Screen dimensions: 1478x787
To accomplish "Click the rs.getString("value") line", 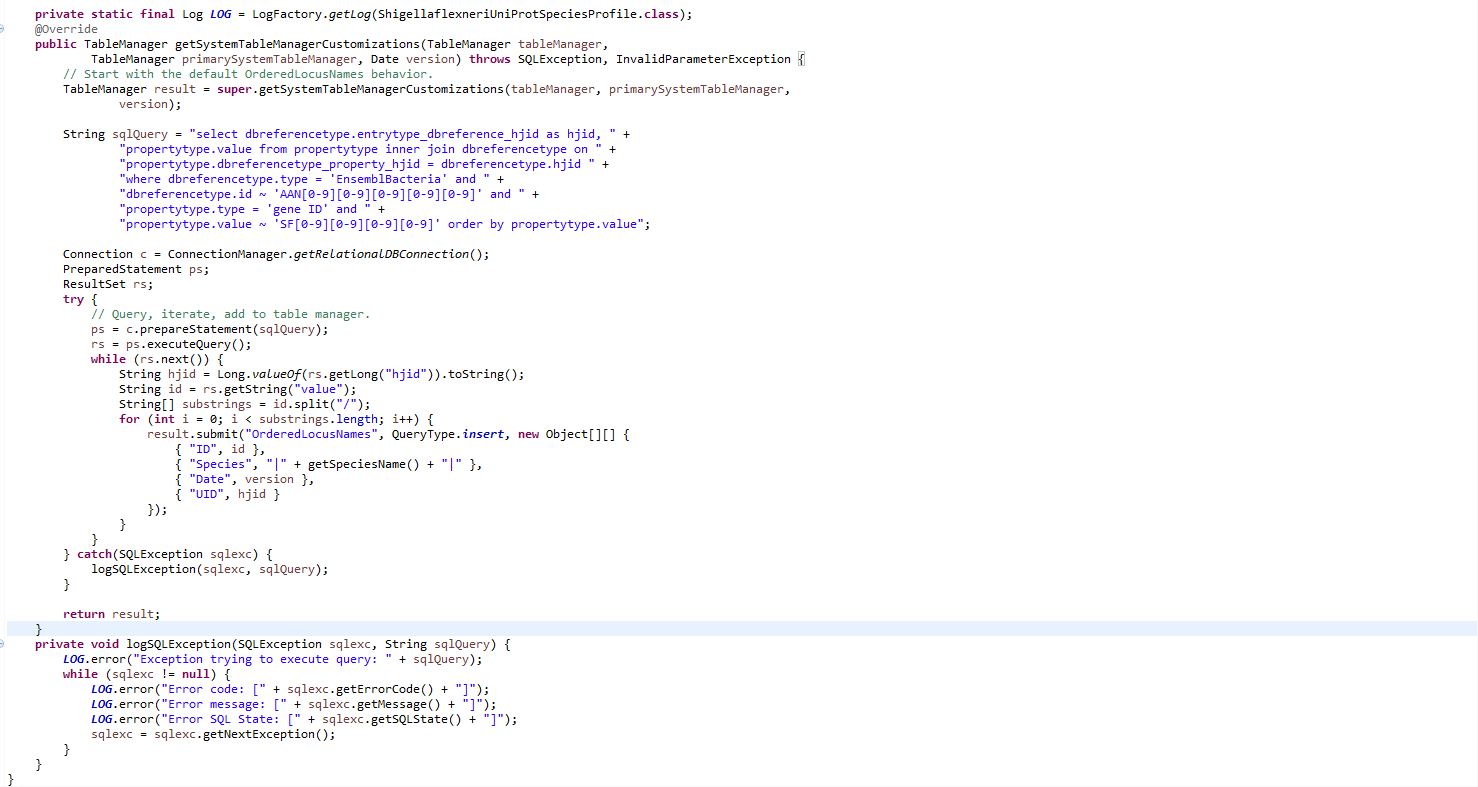I will [237, 389].
